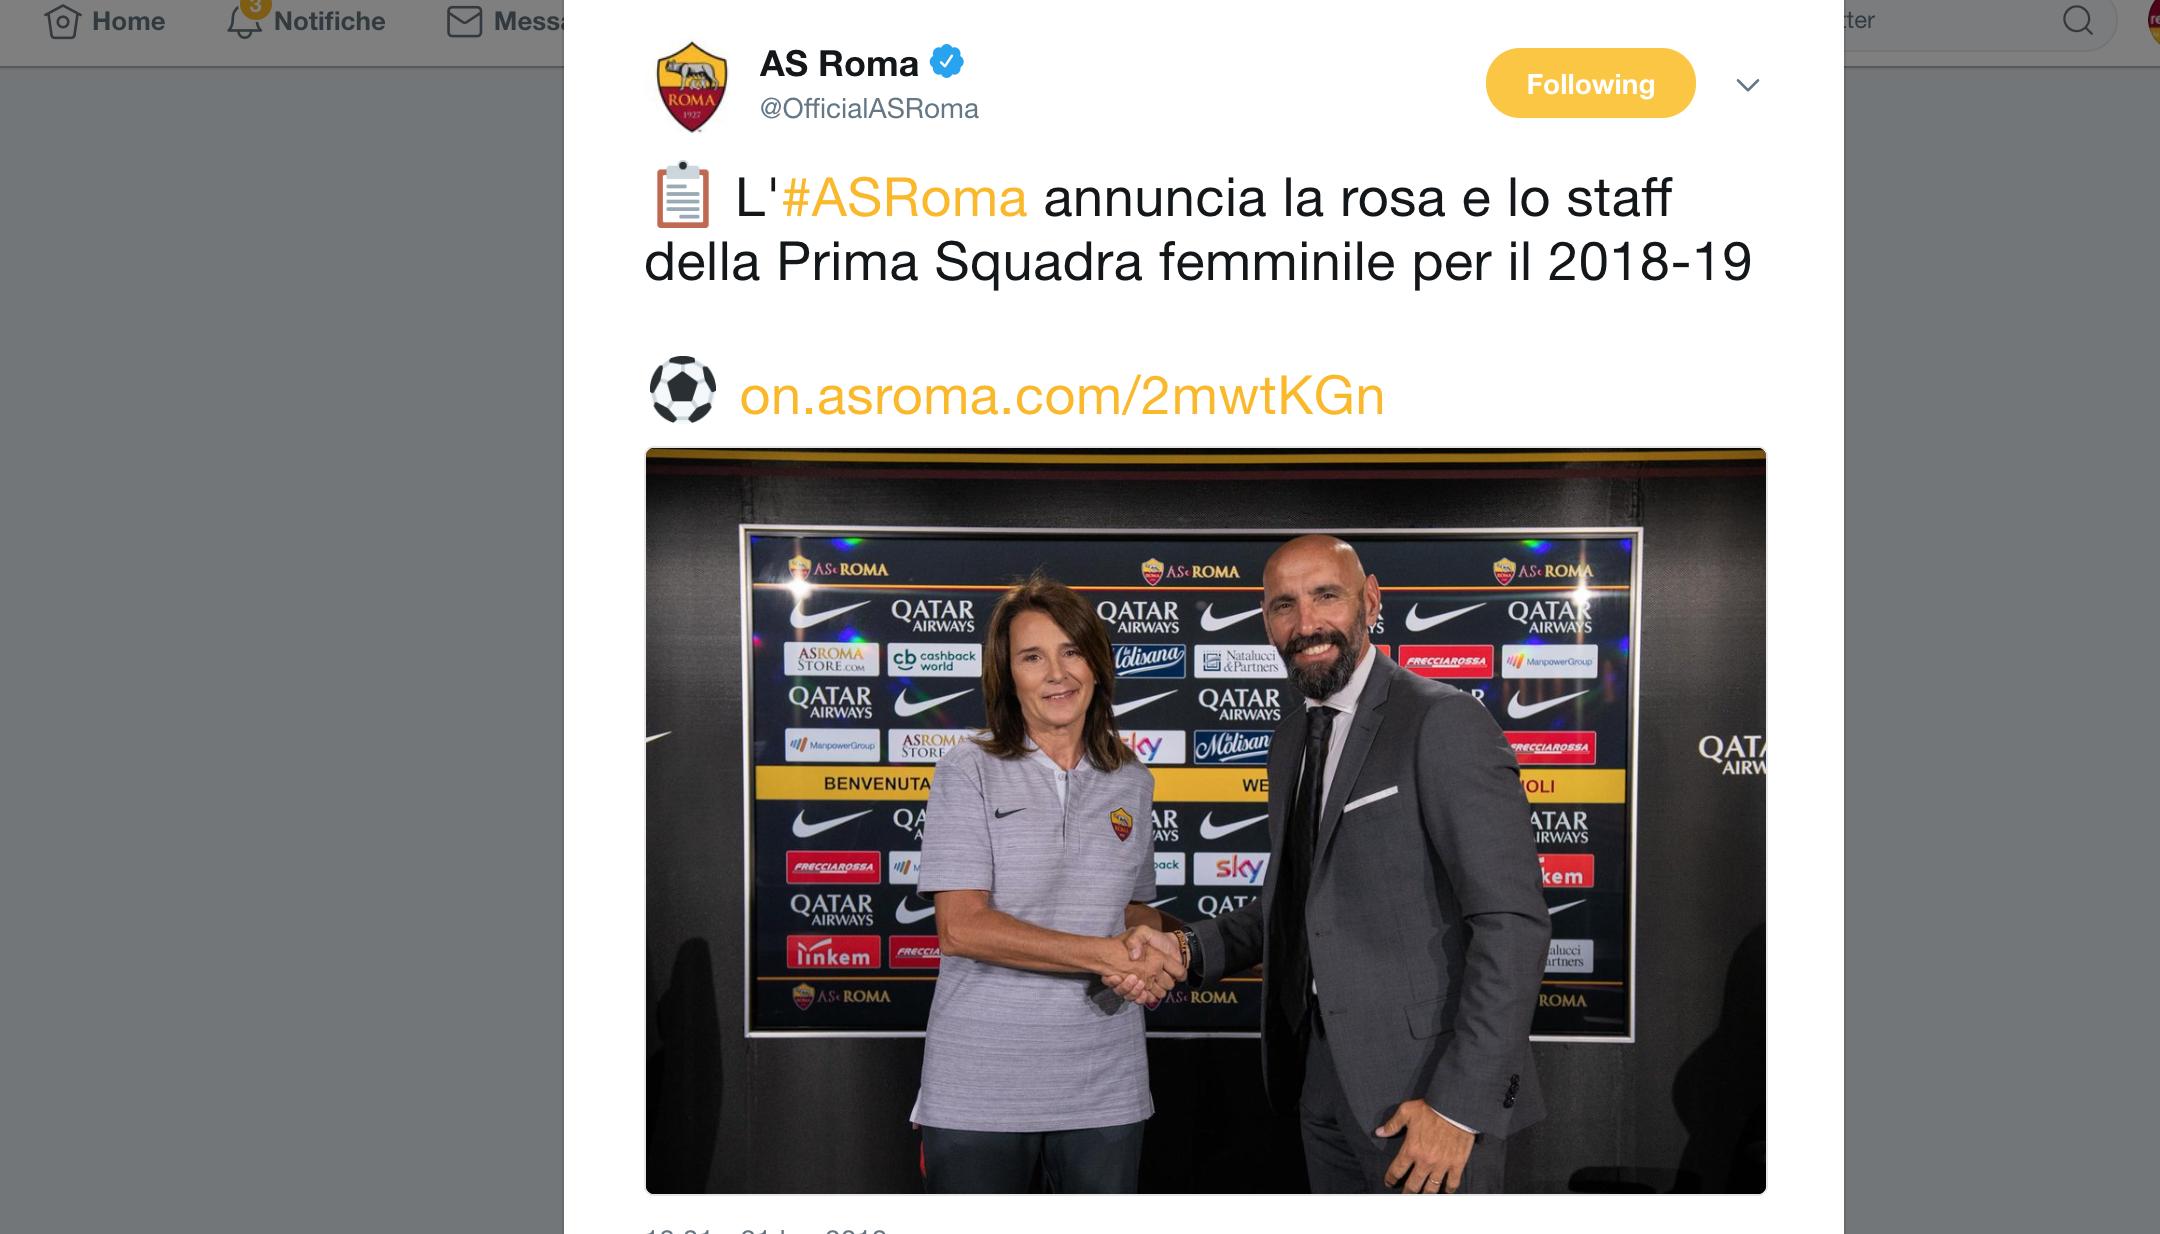Viewport: 2160px width, 1234px height.
Task: Expand the tweet options chevron
Action: (1747, 85)
